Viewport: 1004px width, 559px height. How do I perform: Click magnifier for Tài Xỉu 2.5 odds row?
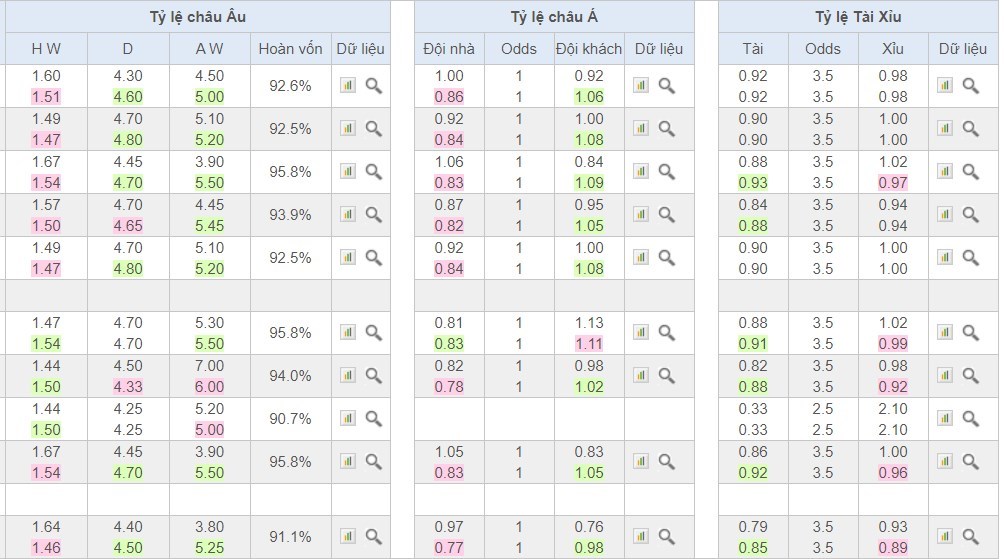click(970, 418)
